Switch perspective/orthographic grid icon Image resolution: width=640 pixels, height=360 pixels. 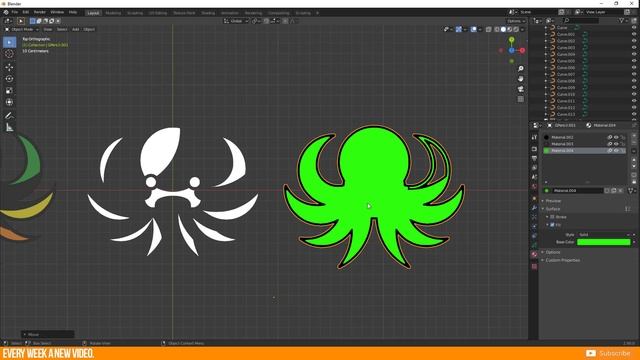(521, 99)
